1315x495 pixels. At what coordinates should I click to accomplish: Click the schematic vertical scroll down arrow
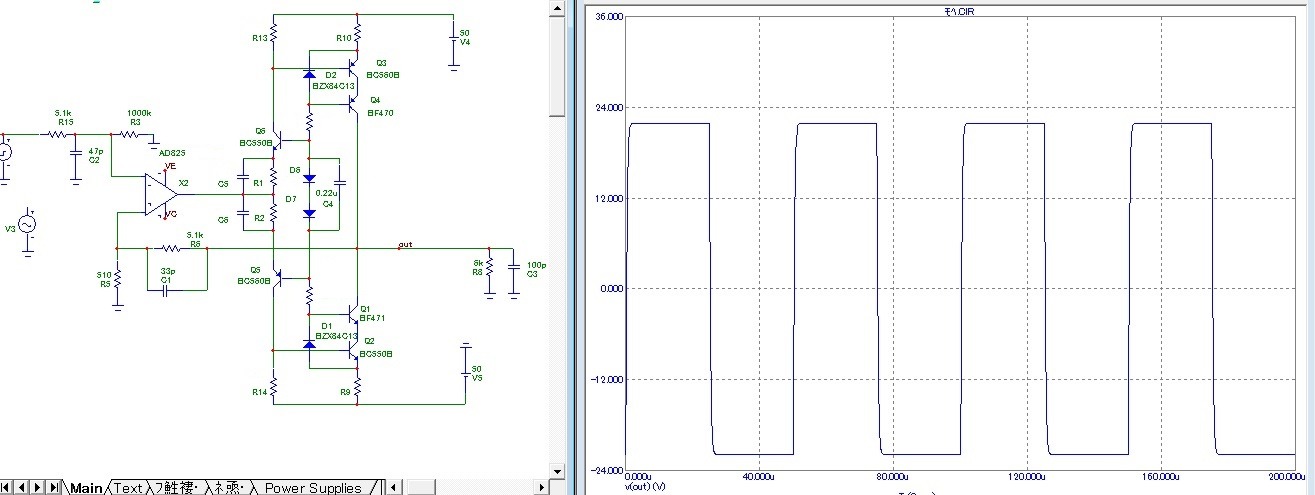pos(556,473)
